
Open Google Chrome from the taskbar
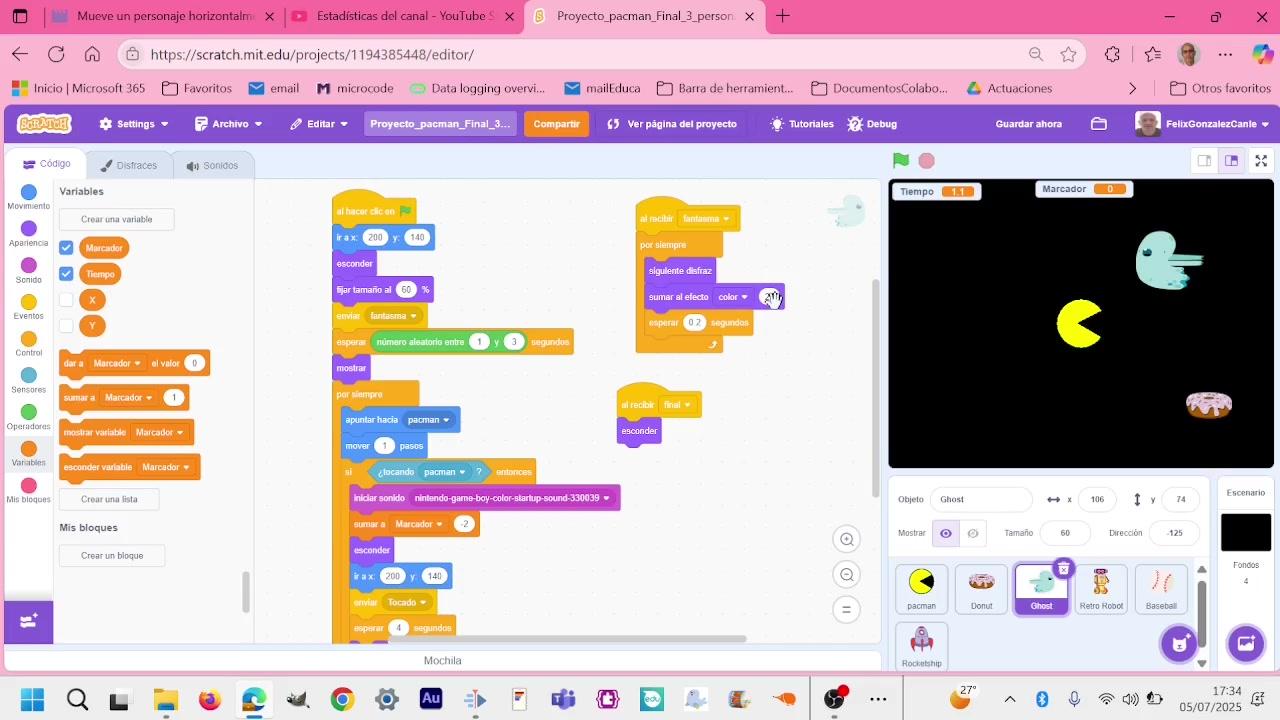coord(342,699)
